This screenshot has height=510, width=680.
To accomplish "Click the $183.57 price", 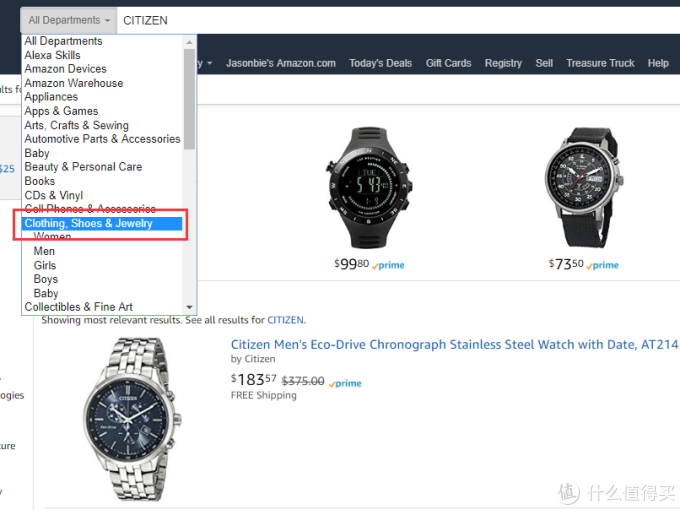I will (x=253, y=380).
